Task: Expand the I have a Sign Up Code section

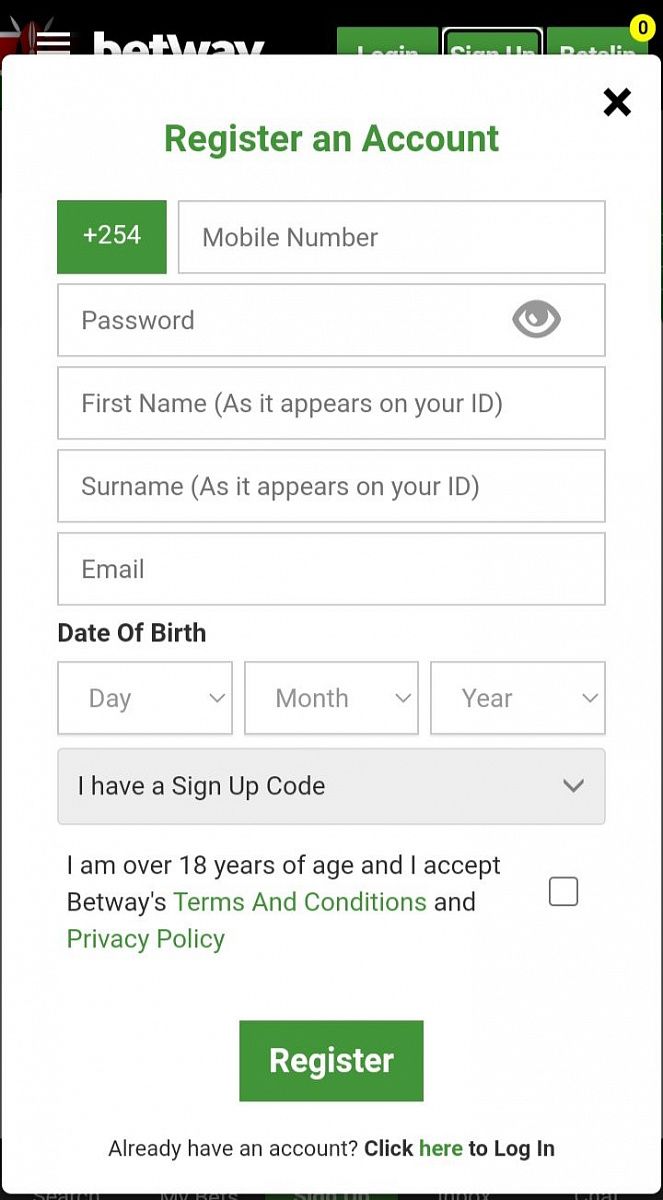Action: point(331,786)
